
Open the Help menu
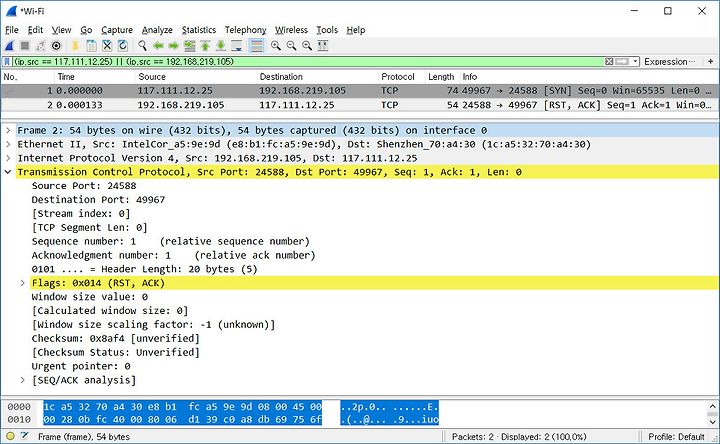pyautogui.click(x=355, y=30)
